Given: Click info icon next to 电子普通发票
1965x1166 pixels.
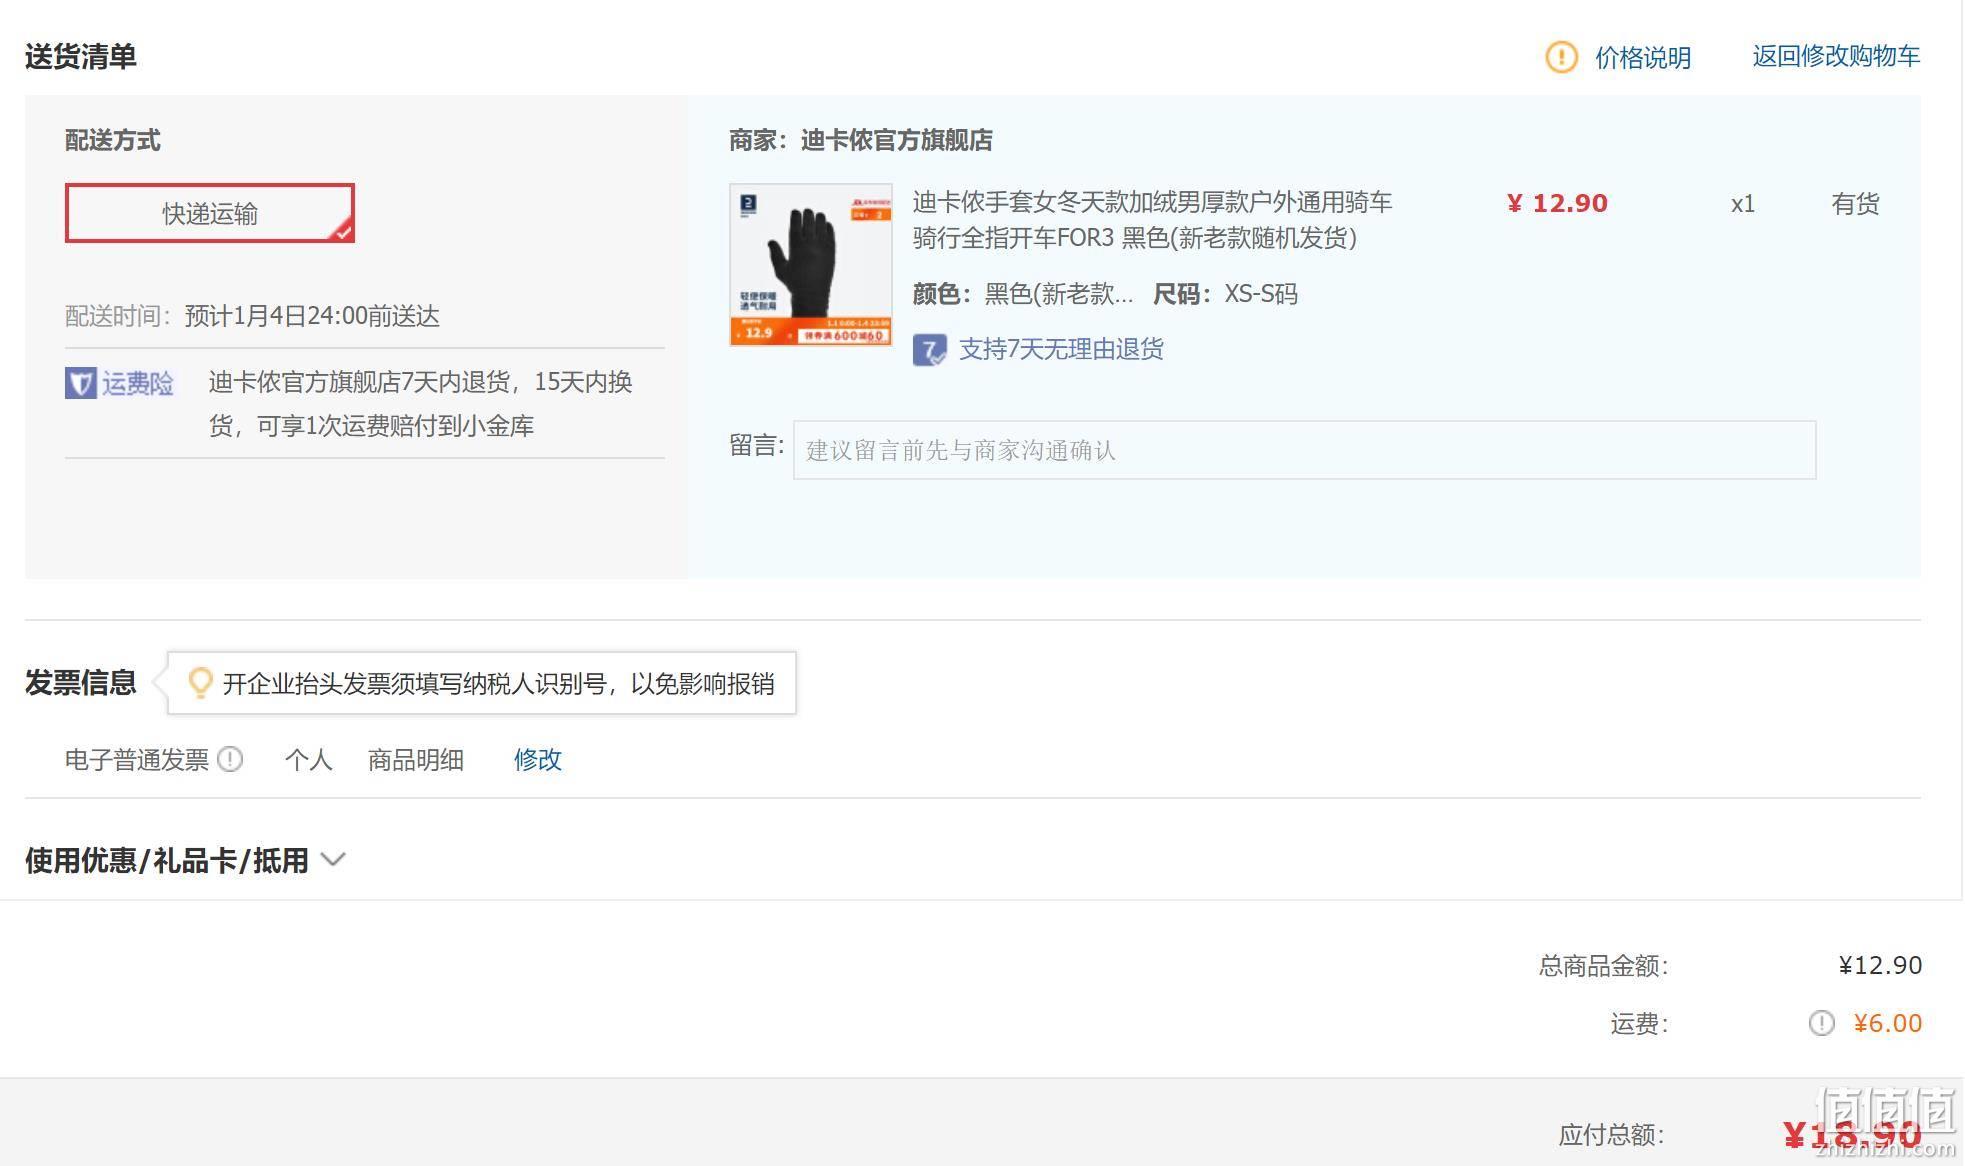Looking at the screenshot, I should point(230,759).
